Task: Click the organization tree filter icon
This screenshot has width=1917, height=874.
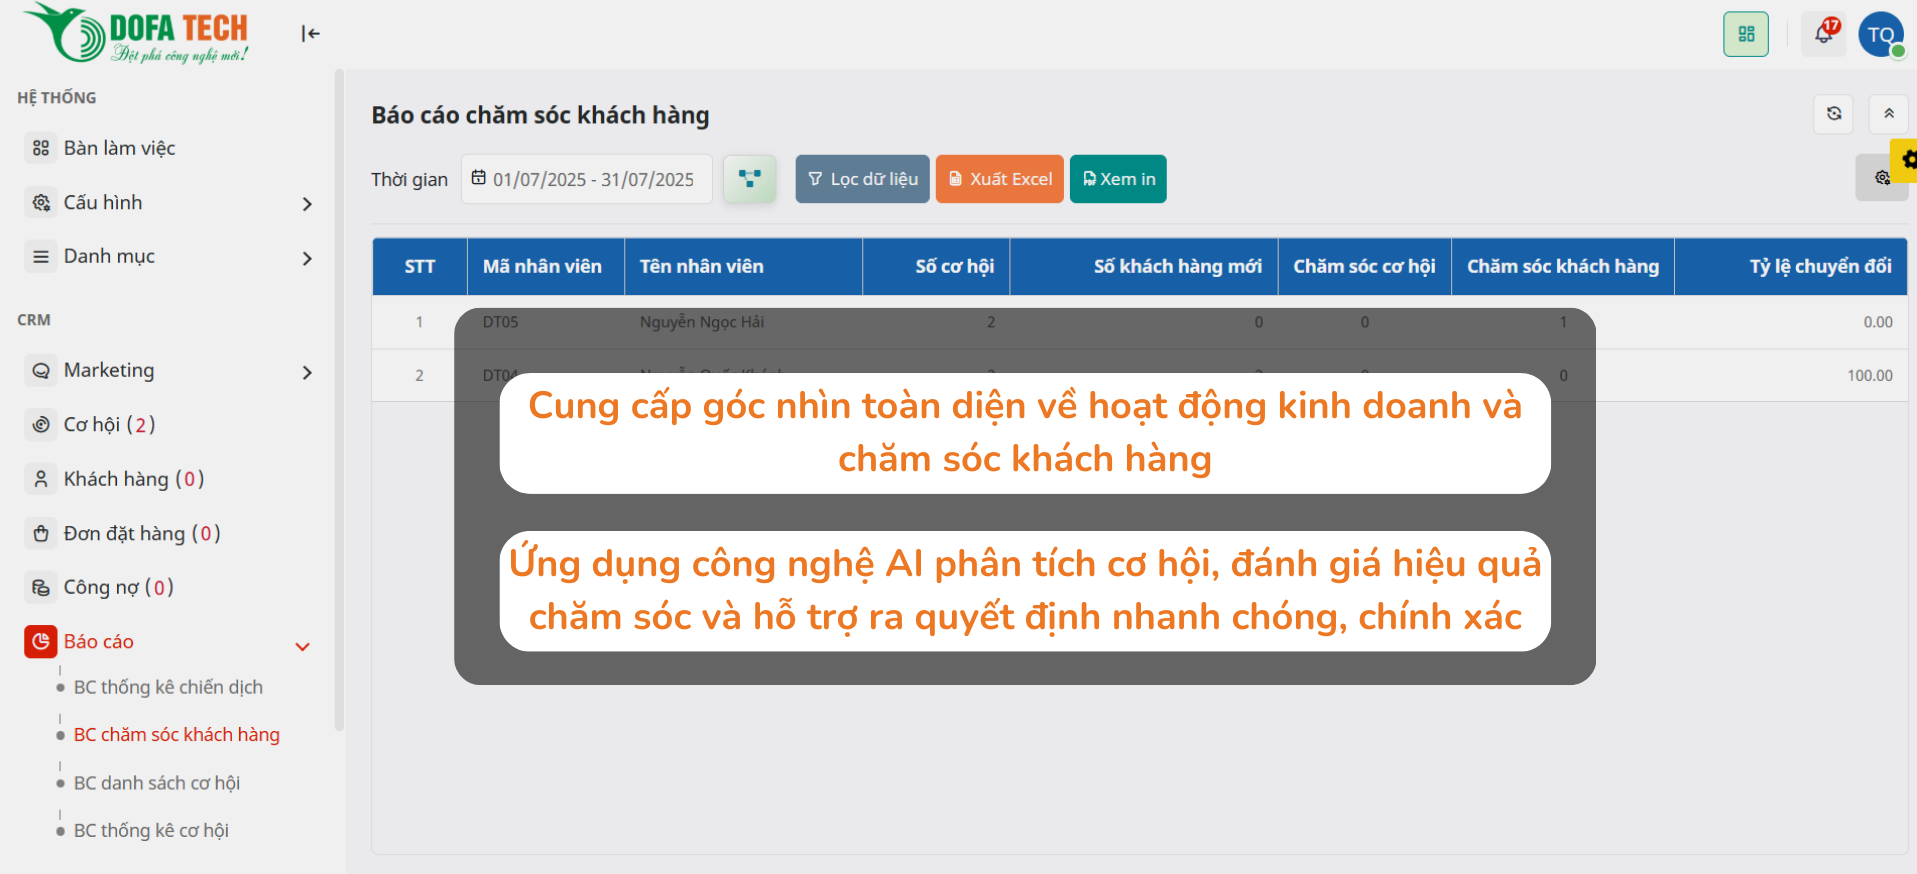Action: [750, 179]
